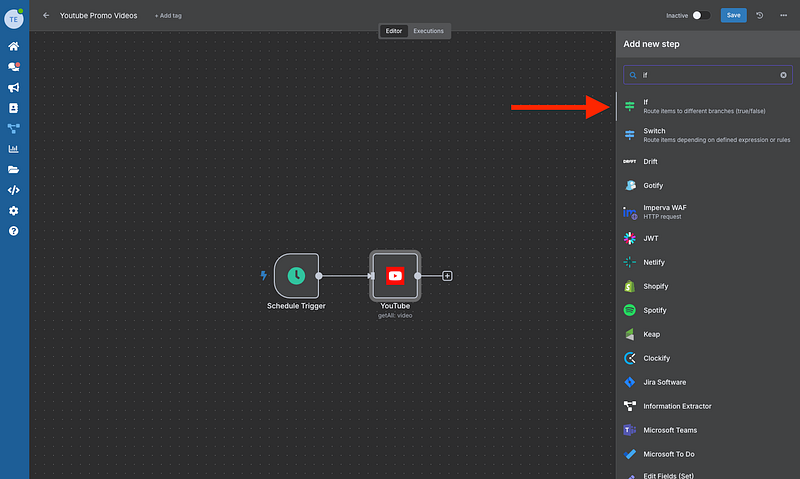The width and height of the screenshot is (800, 479).
Task: Open the megaphone announcements icon
Action: click(14, 87)
